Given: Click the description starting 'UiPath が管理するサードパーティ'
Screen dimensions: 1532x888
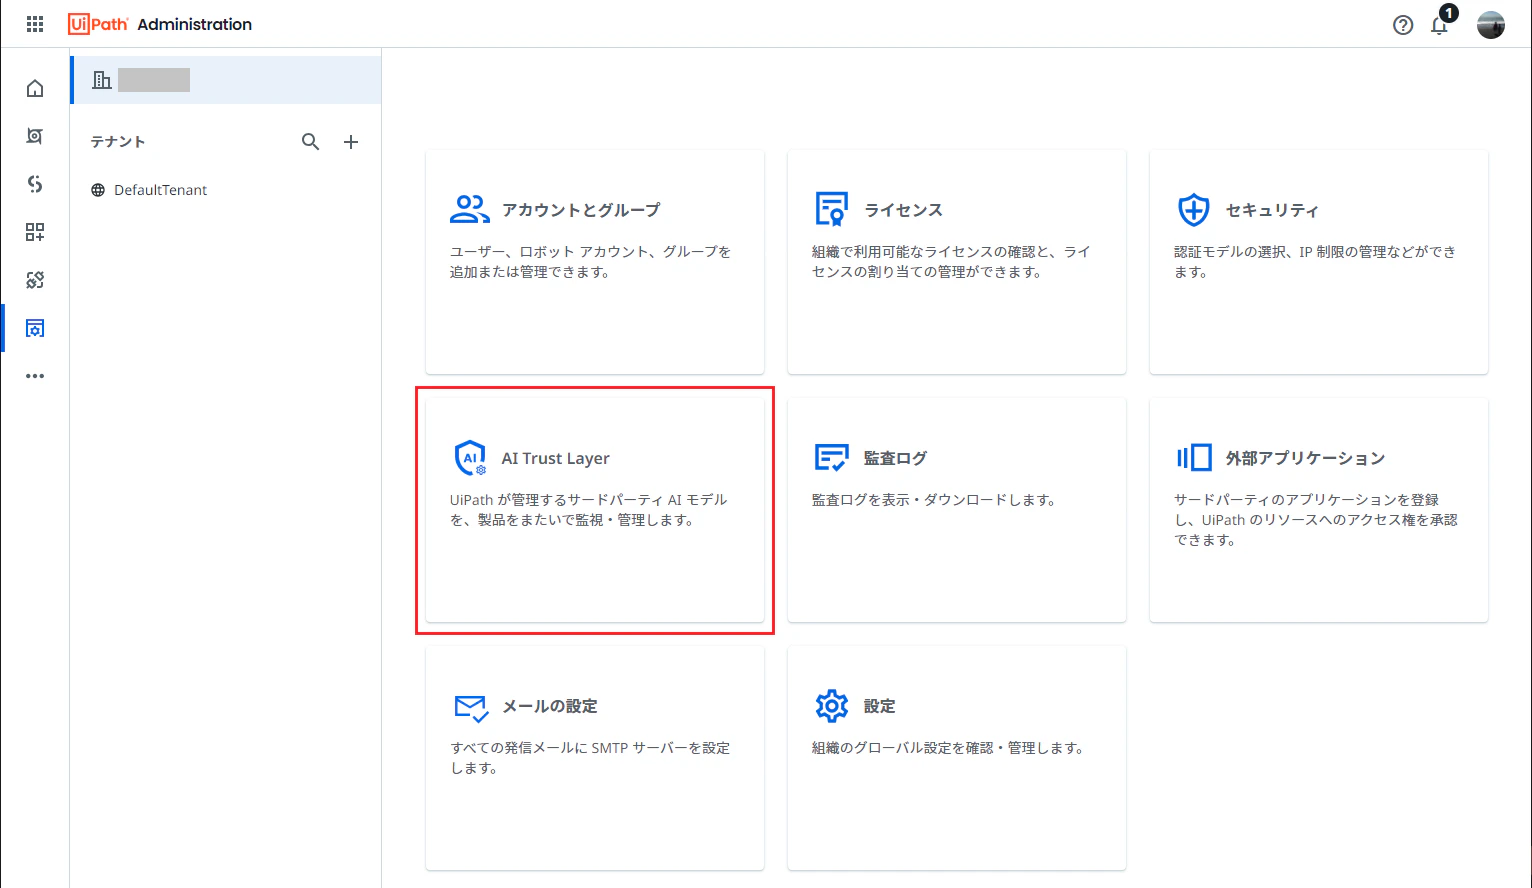Looking at the screenshot, I should [x=589, y=510].
